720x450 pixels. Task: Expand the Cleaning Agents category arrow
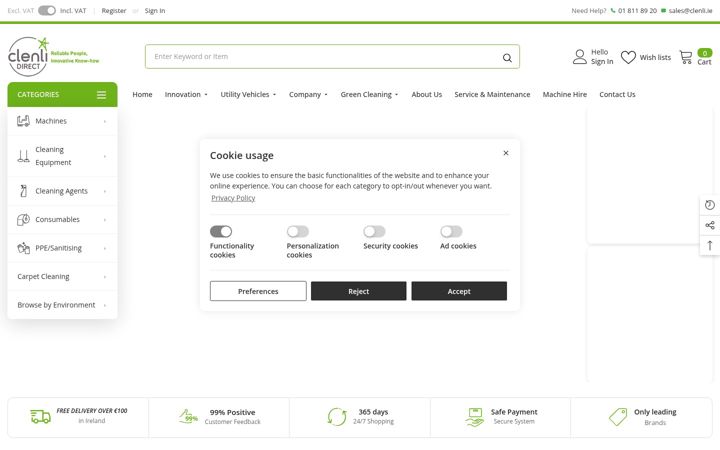[105, 191]
